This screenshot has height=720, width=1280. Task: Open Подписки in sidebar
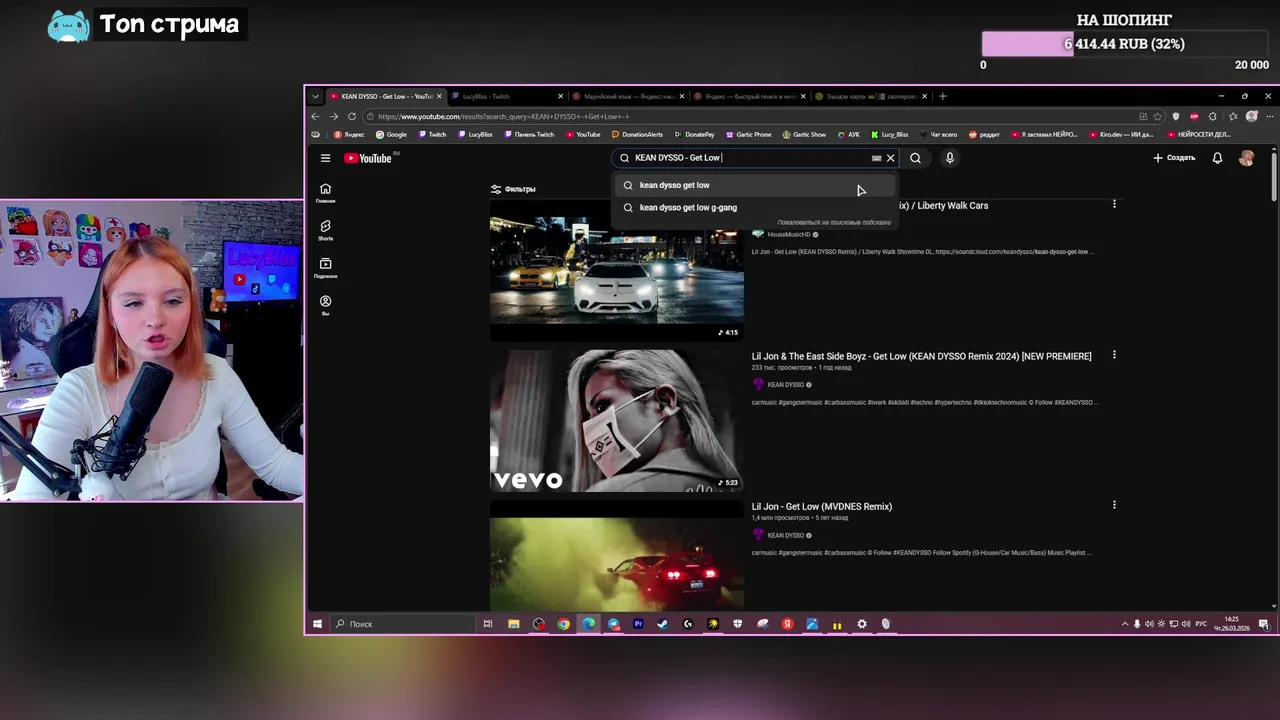325,268
